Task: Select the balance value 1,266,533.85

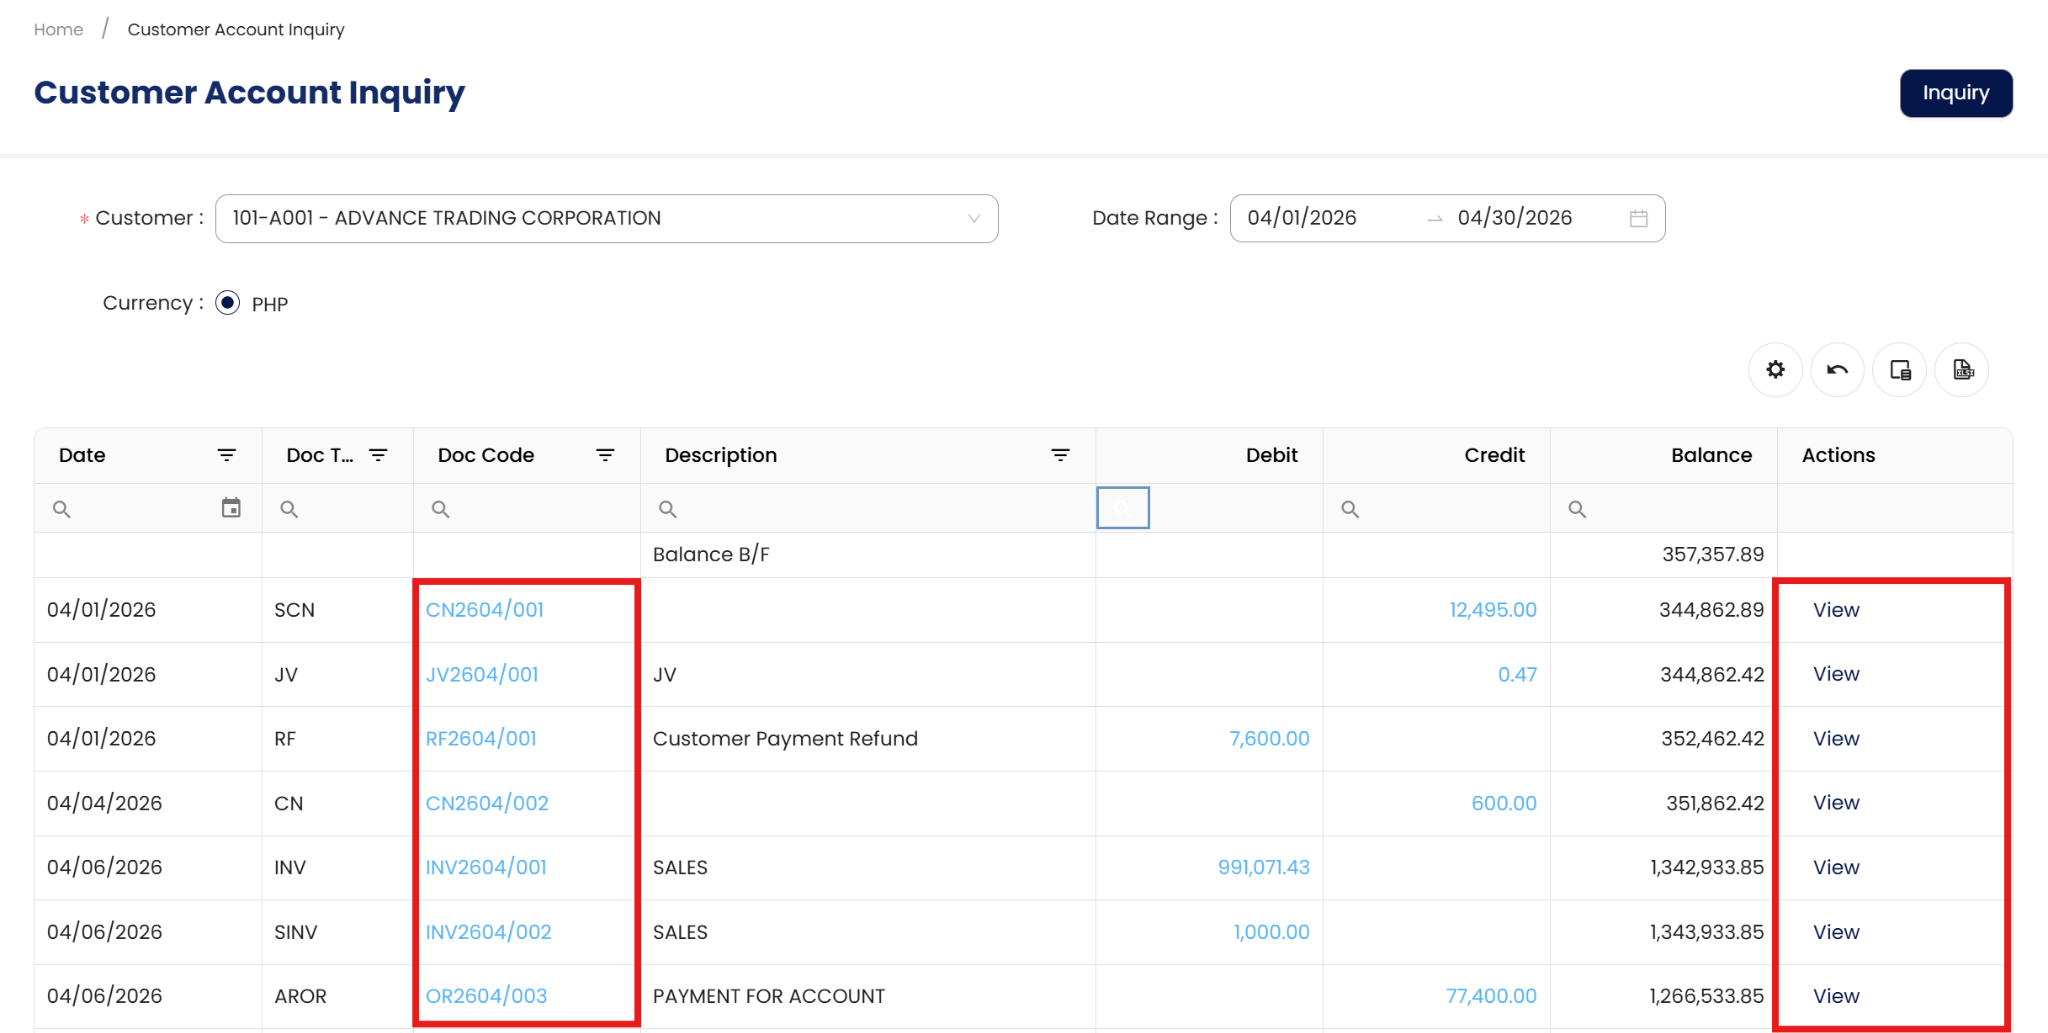Action: click(1706, 996)
